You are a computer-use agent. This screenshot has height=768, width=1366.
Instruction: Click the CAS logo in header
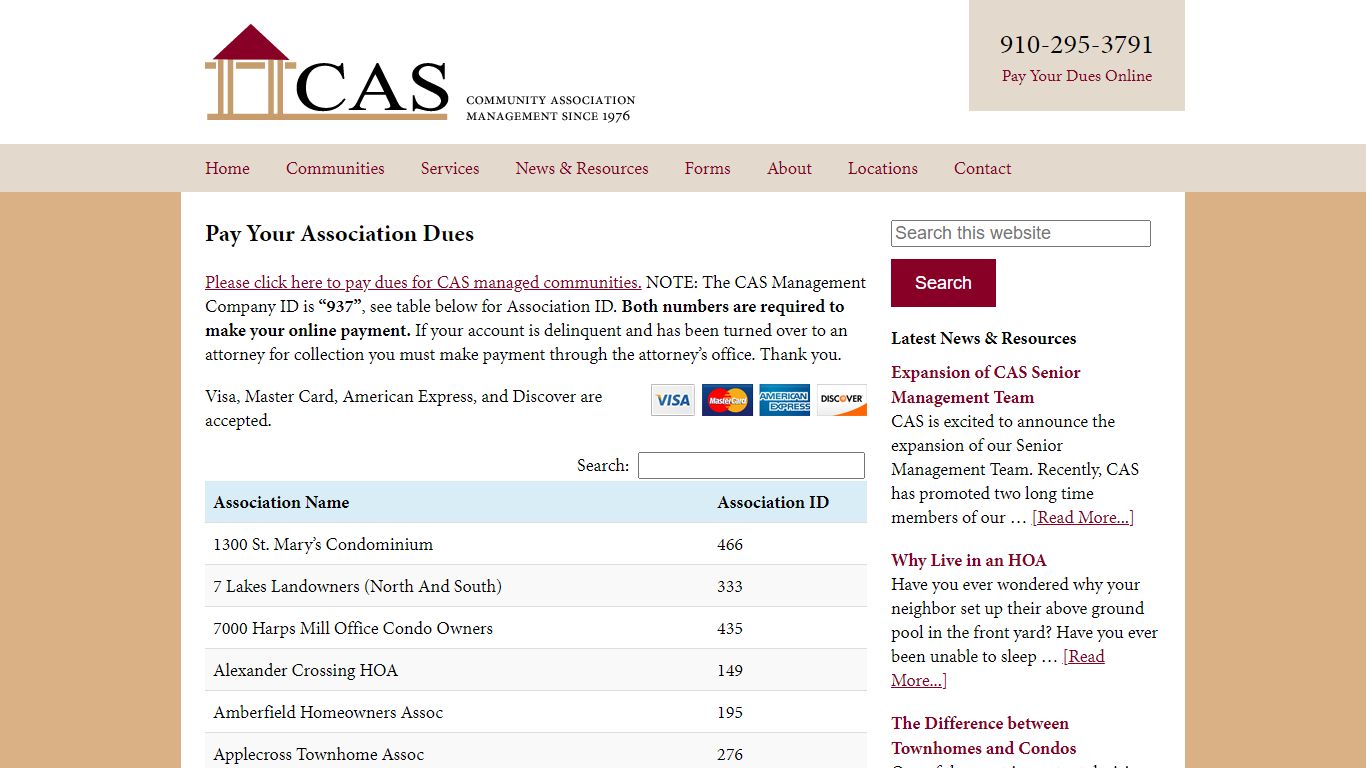tap(420, 72)
